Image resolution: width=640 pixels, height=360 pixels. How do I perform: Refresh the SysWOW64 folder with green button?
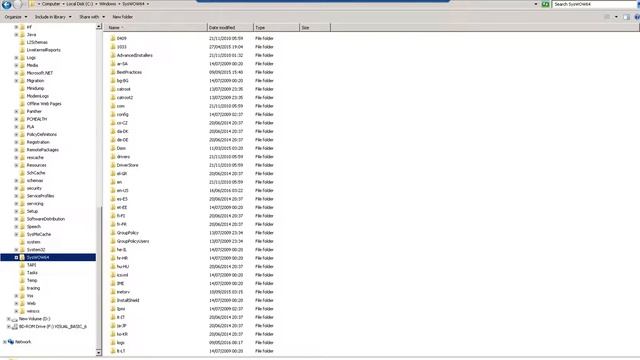545,4
